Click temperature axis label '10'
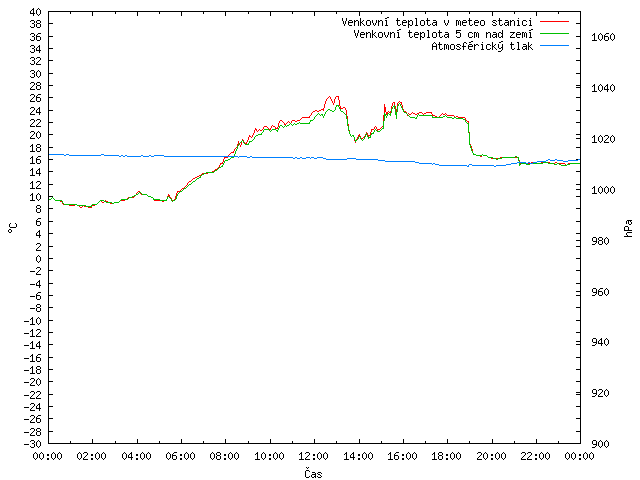640x480 pixels. (x=36, y=197)
